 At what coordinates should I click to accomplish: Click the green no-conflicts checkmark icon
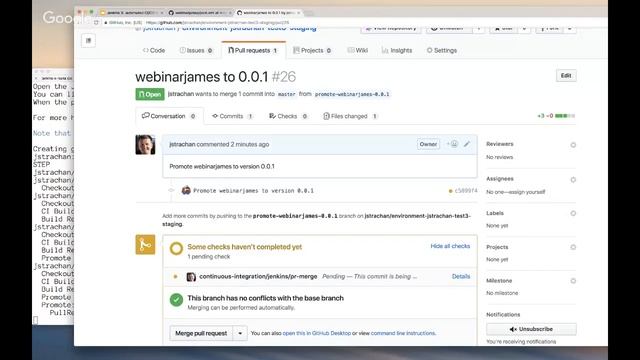pos(176,300)
